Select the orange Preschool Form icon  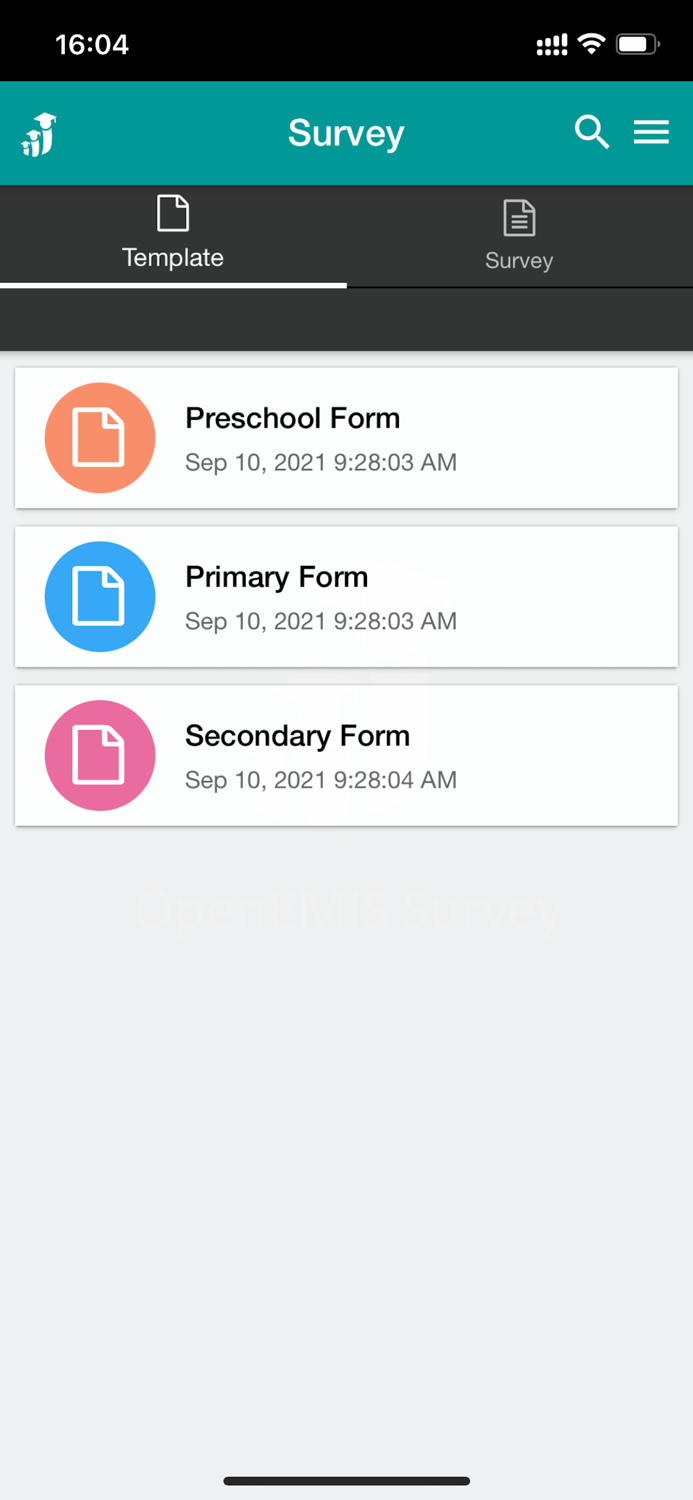tap(100, 437)
